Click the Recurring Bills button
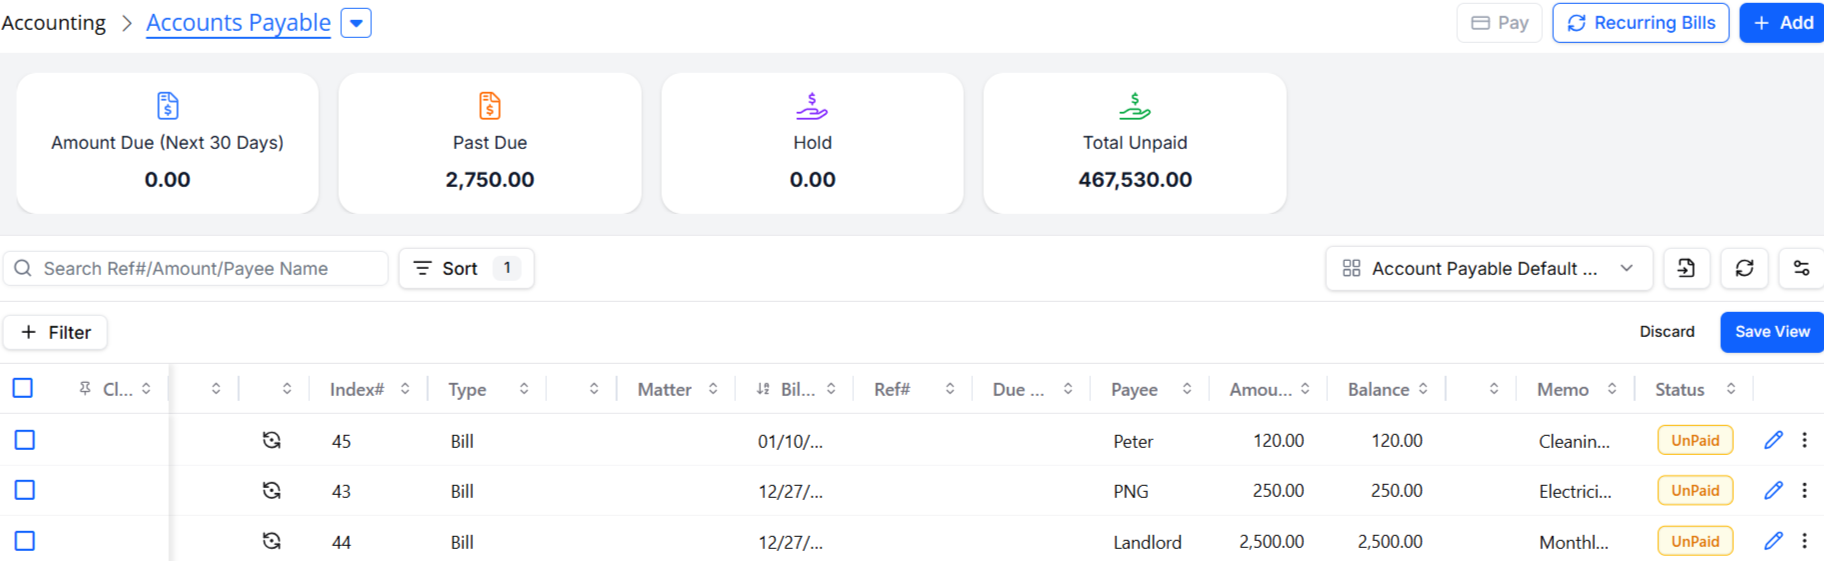The image size is (1824, 561). [x=1640, y=23]
